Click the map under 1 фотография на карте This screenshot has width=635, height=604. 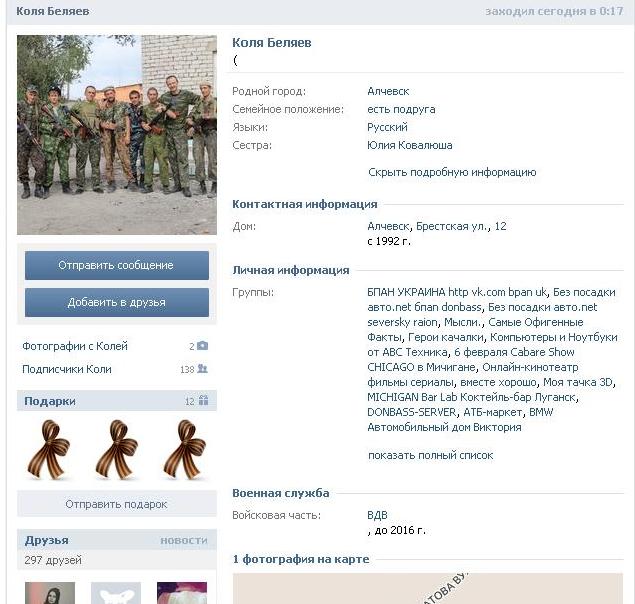click(x=428, y=588)
